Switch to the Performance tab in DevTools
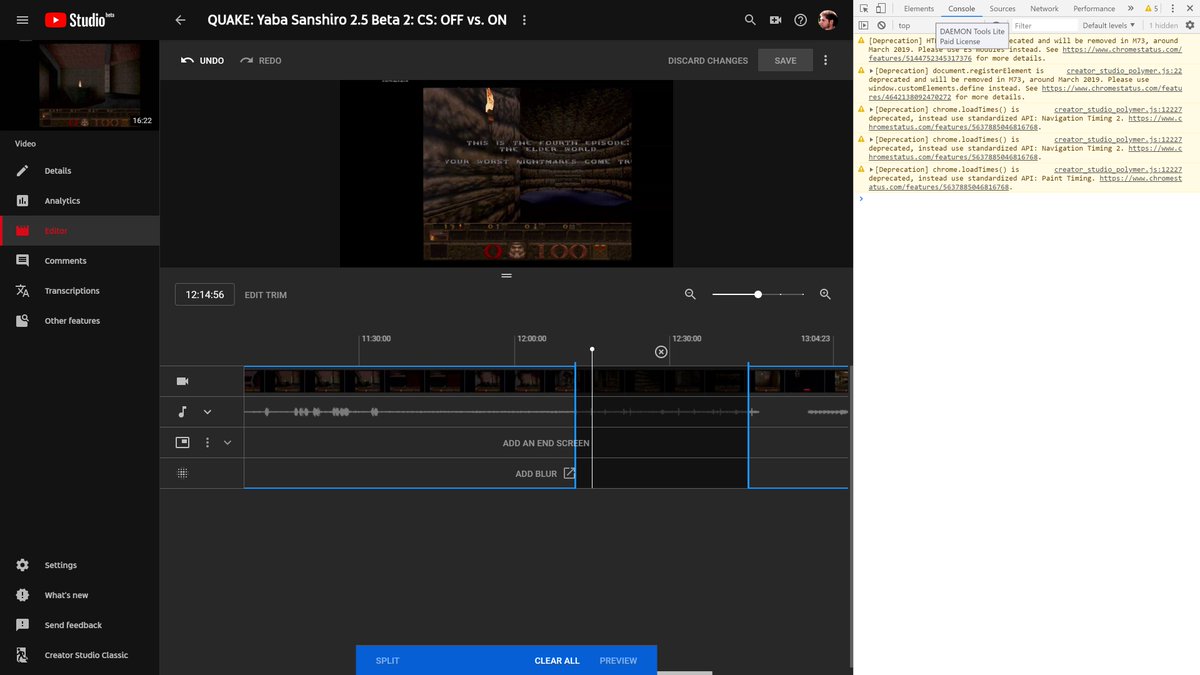 tap(1094, 8)
